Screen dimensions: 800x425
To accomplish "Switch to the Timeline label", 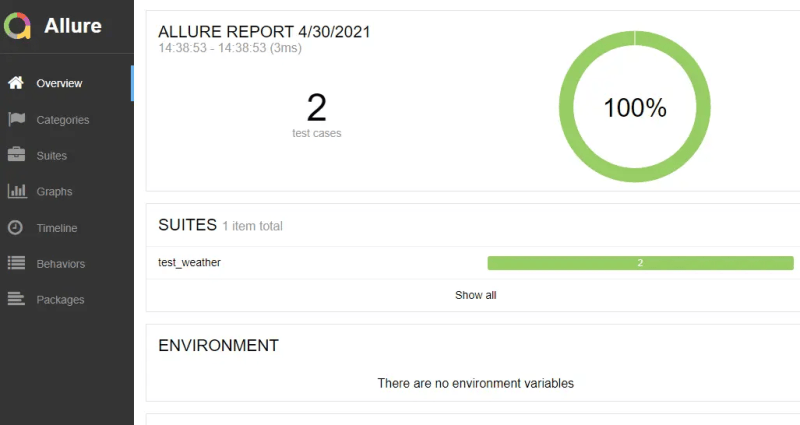I will point(57,228).
